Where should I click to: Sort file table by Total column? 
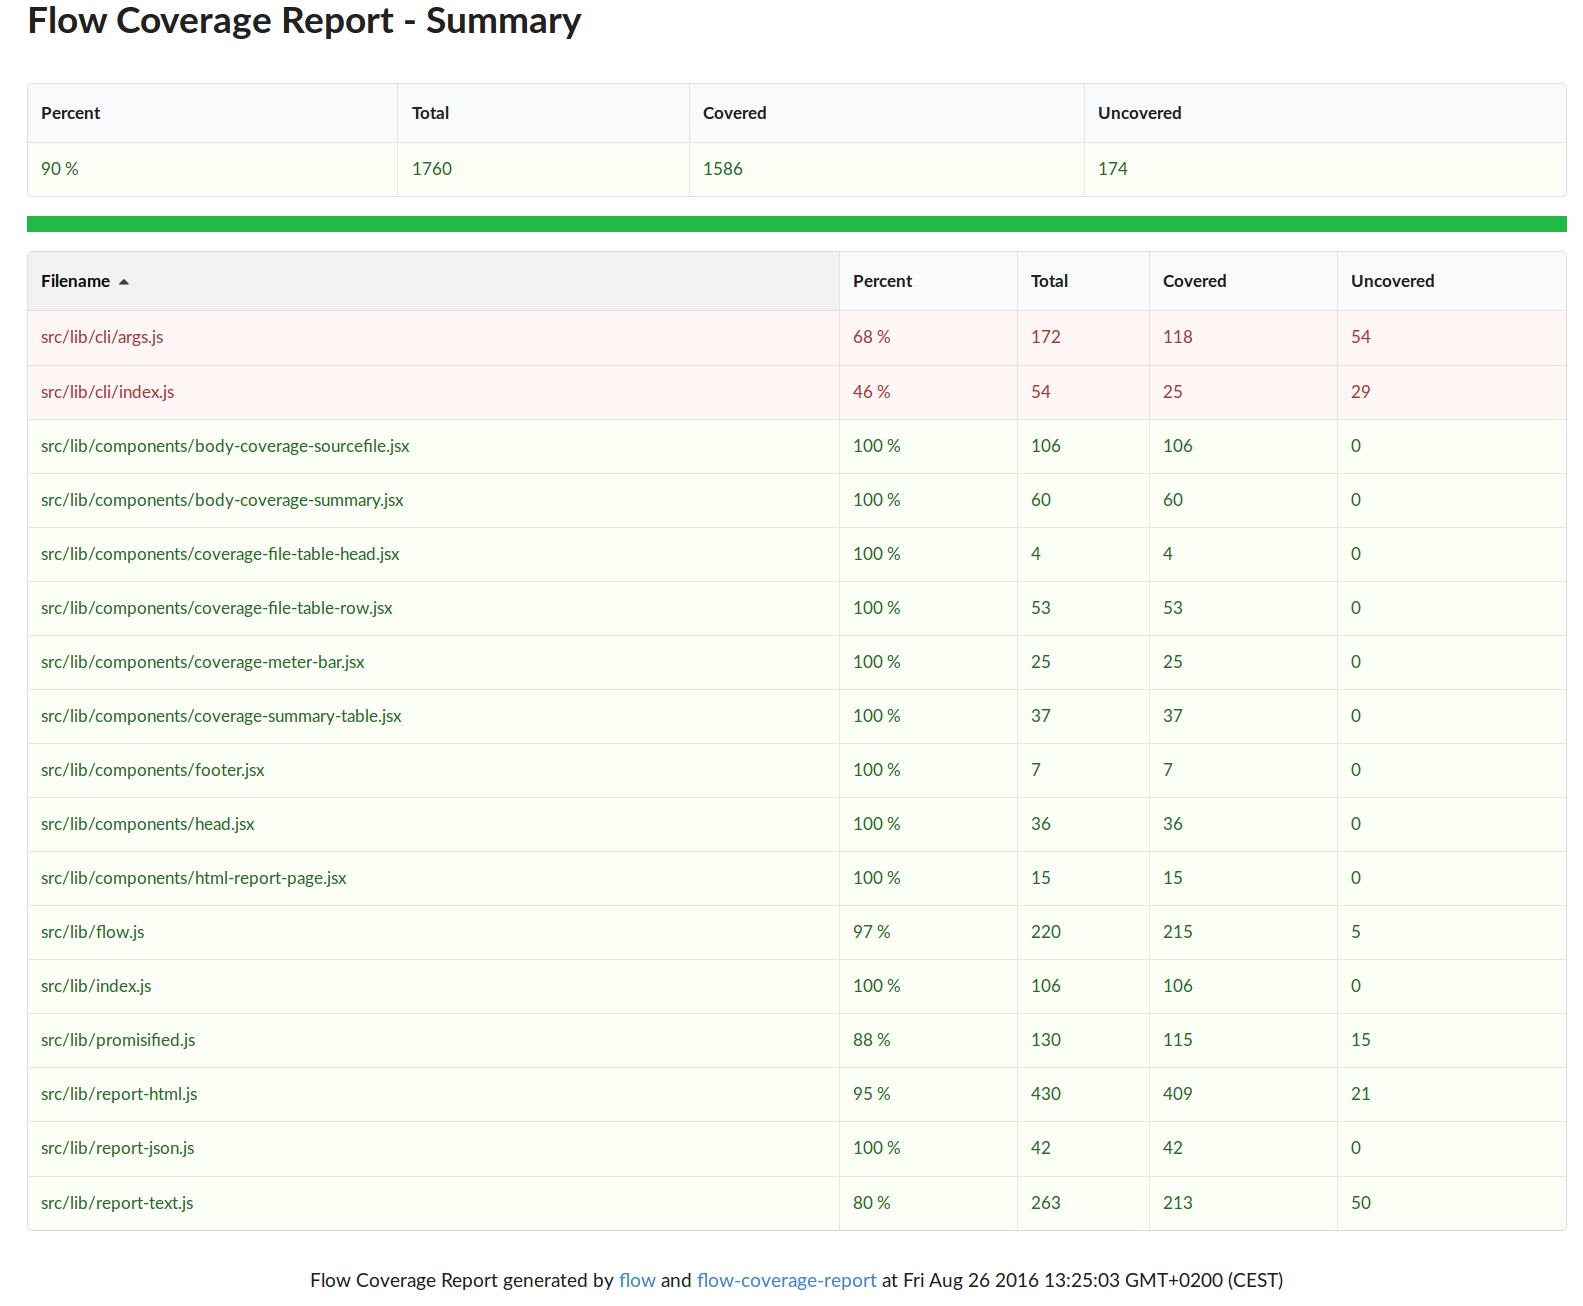(x=1083, y=281)
